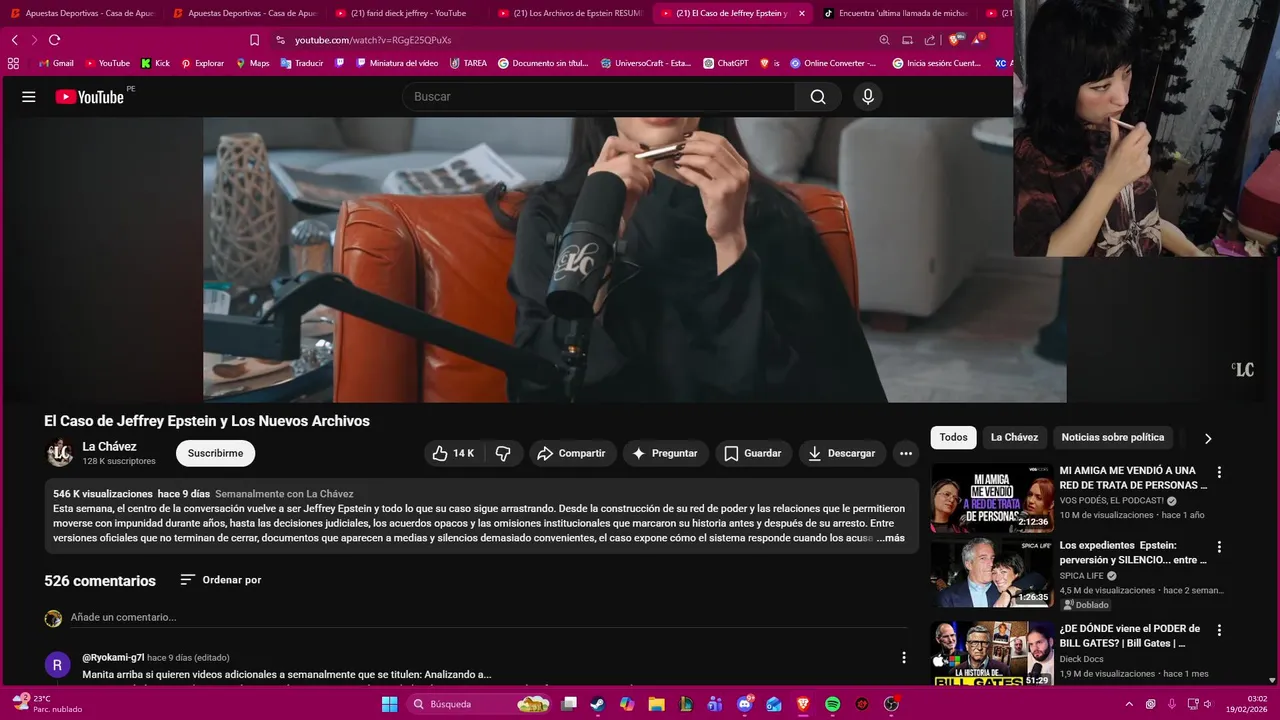Open @Ryokami-g7l commenter profile avatar
Viewport: 1280px width, 720px height.
57,664
